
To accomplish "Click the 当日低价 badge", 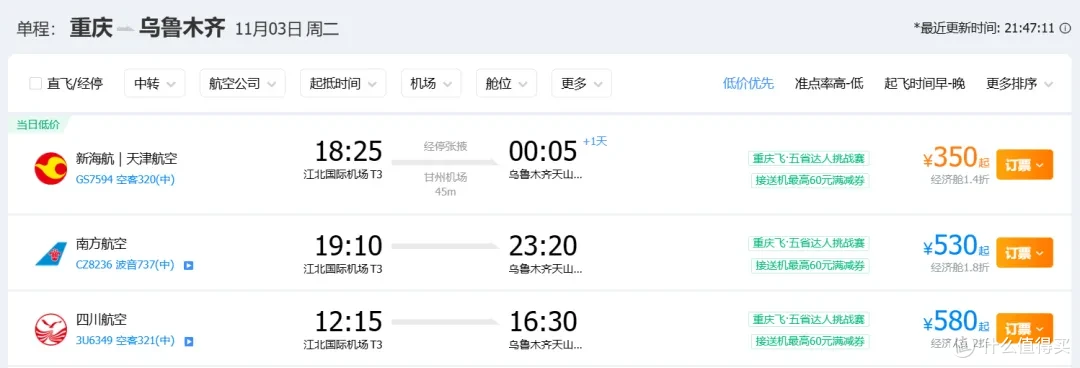I will pyautogui.click(x=39, y=125).
